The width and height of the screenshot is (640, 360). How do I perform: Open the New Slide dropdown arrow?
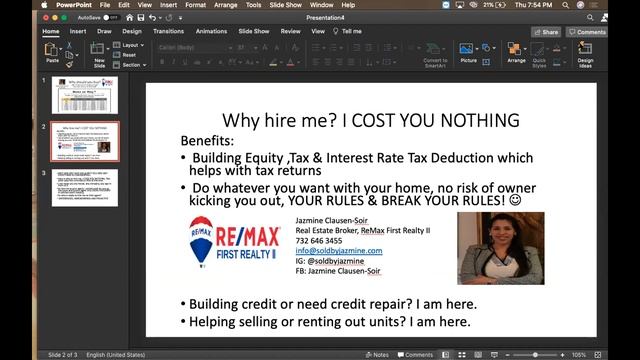tap(107, 49)
